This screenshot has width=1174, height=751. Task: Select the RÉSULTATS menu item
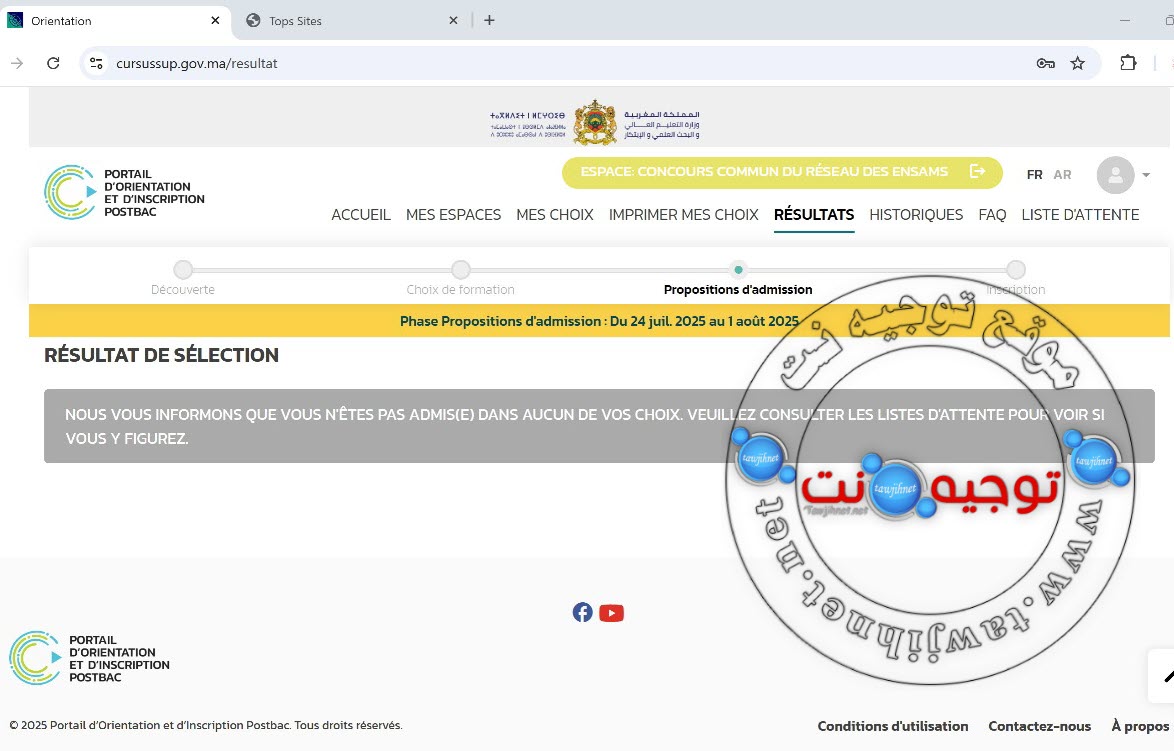[814, 215]
